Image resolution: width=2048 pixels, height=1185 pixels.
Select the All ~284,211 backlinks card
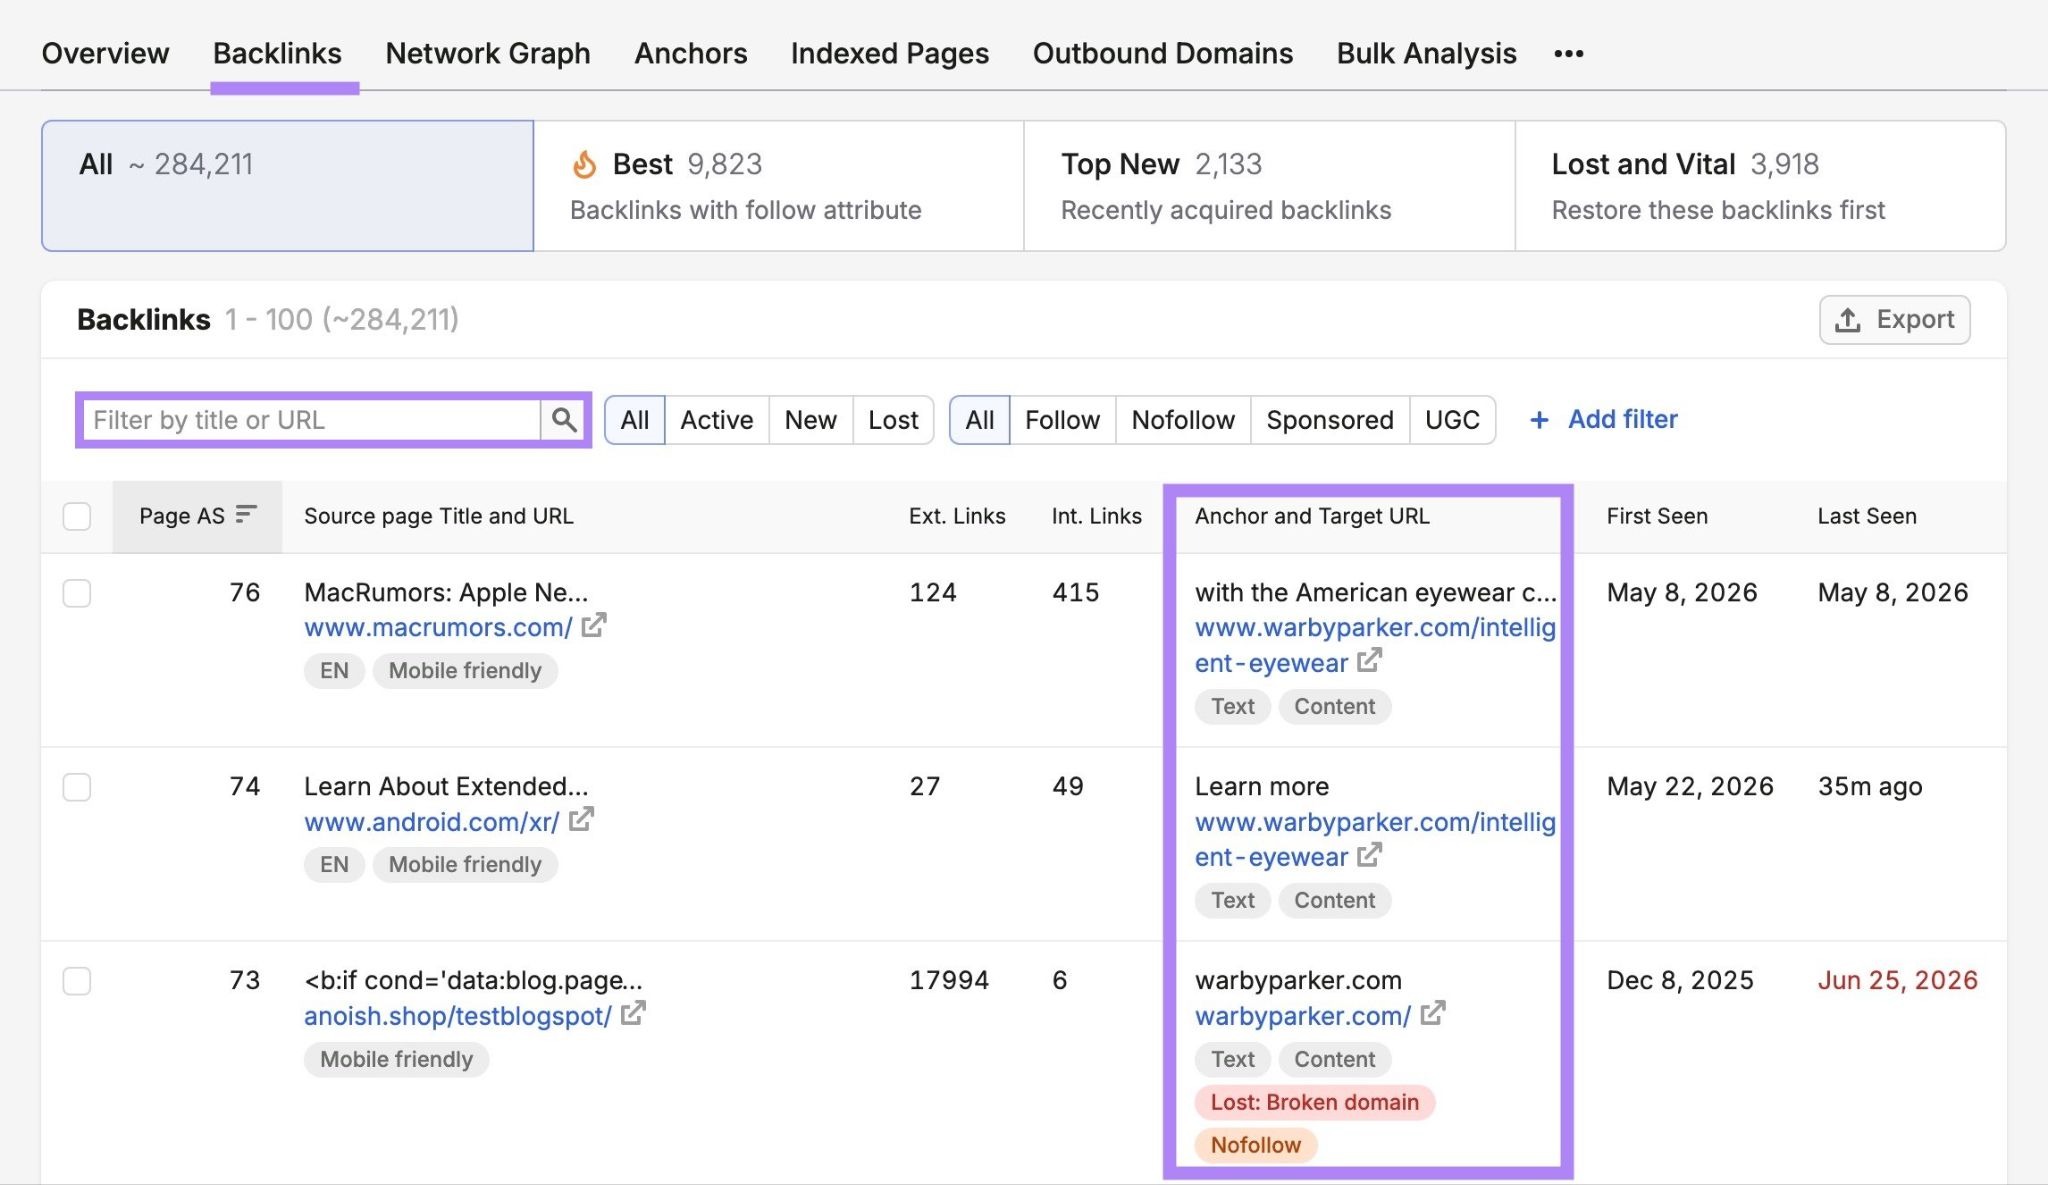(287, 186)
